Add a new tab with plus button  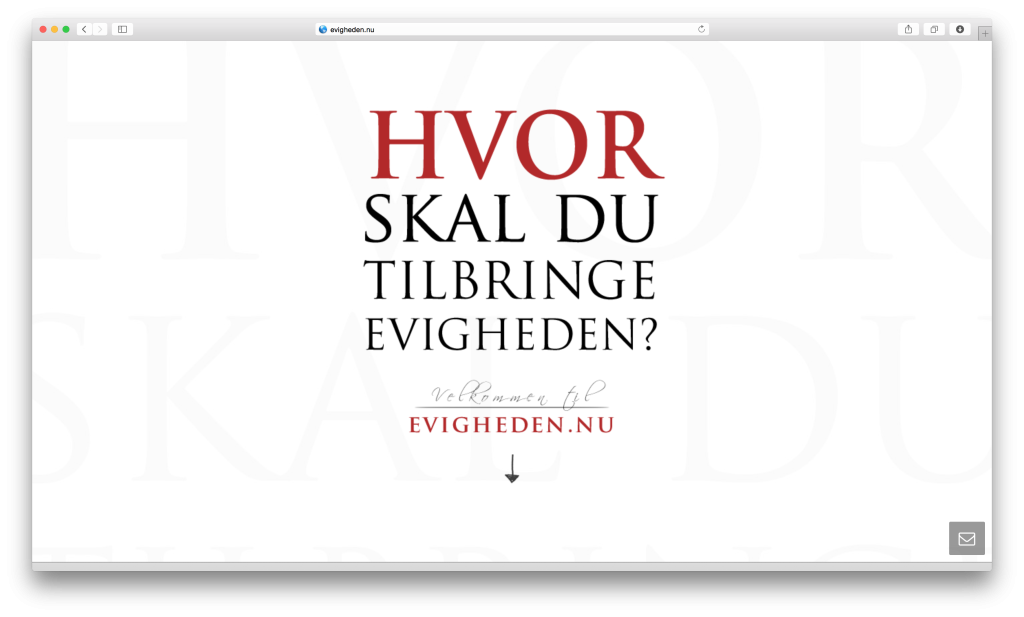click(985, 33)
